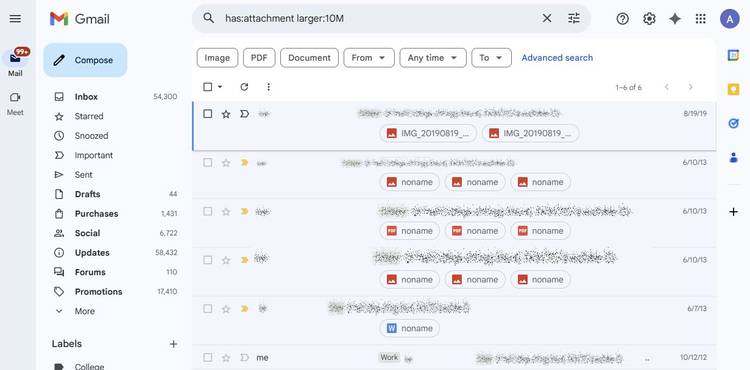The width and height of the screenshot is (750, 370).
Task: Open the To filter dropdown
Action: click(x=491, y=58)
